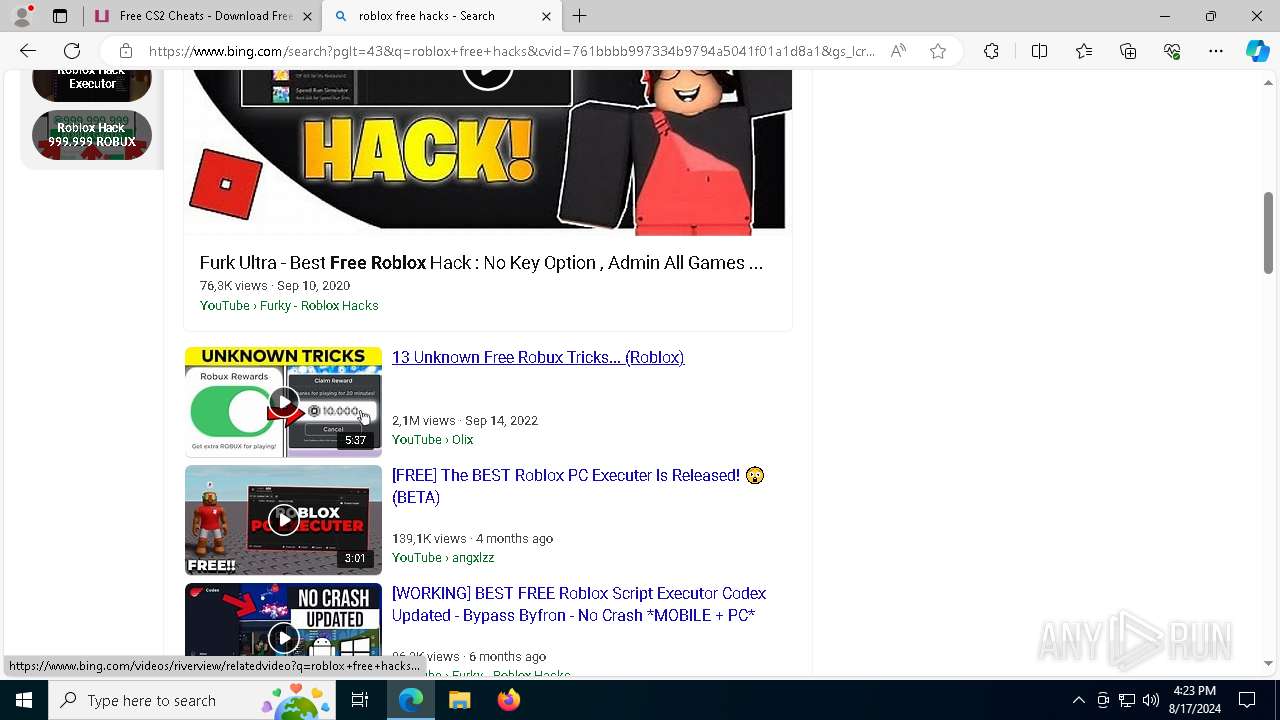Play the Roblox PC Executer thumbnail

(x=283, y=520)
